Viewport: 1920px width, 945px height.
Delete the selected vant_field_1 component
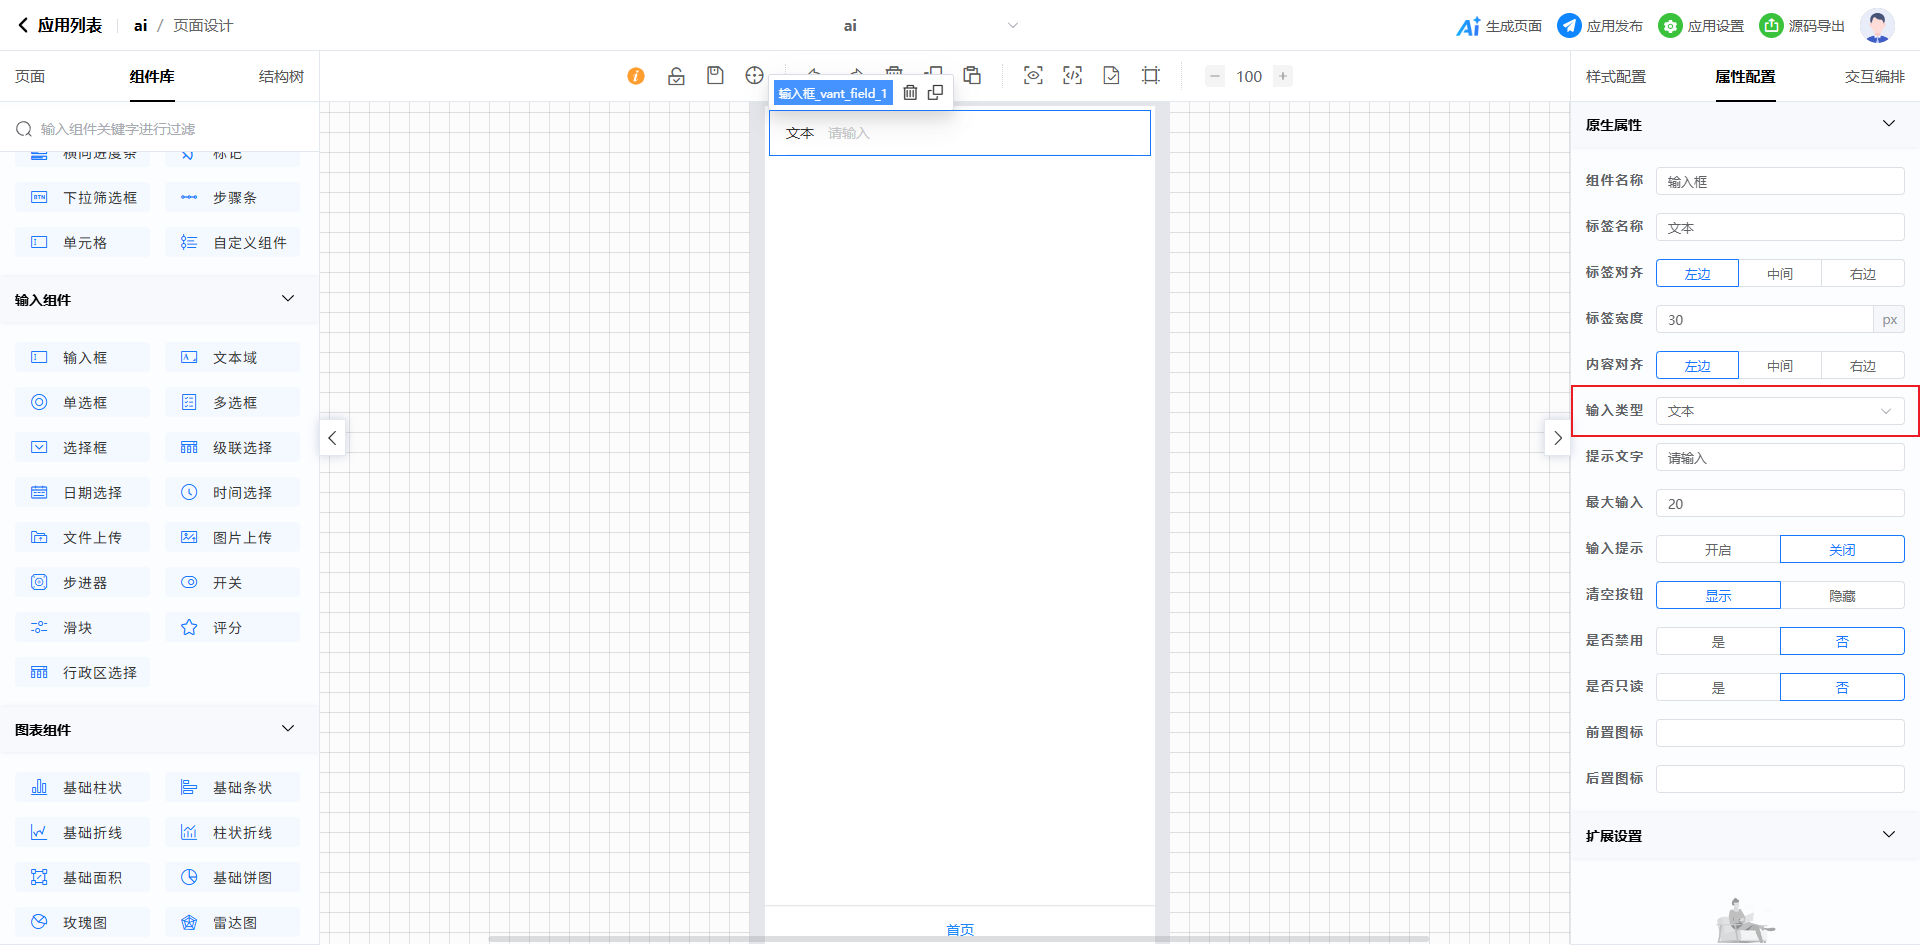pos(910,93)
